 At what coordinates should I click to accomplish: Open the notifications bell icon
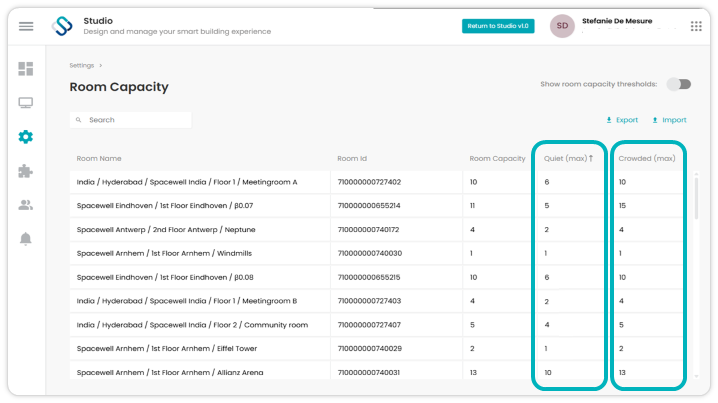pos(26,239)
